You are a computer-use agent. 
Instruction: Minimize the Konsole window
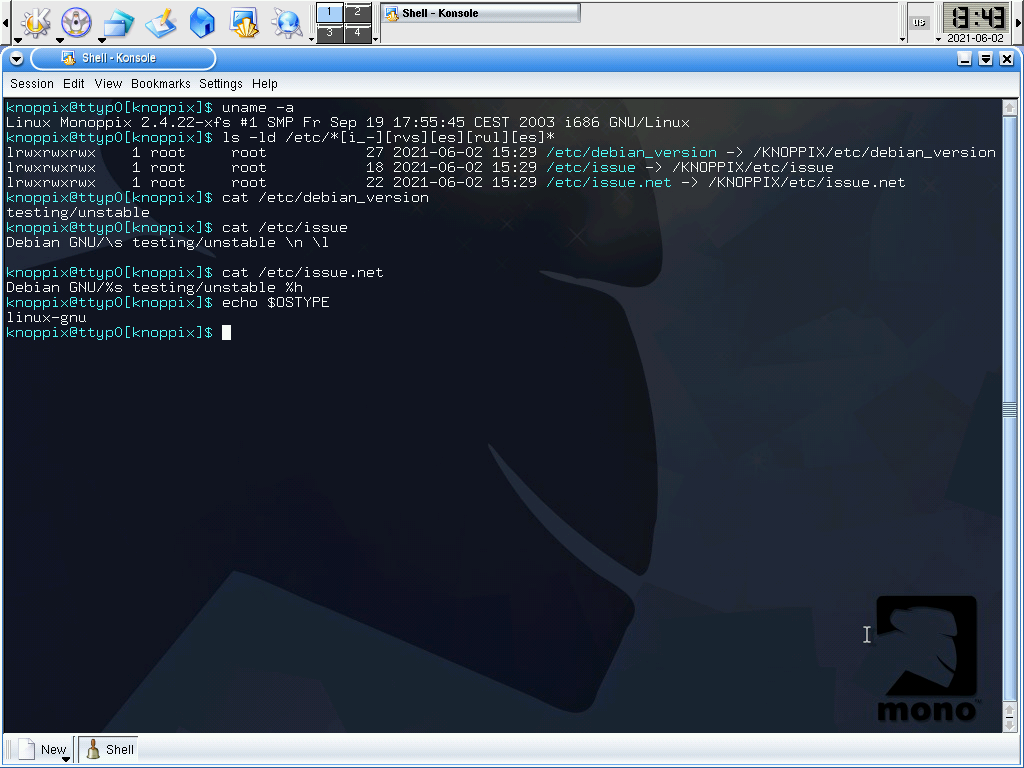tap(965, 59)
